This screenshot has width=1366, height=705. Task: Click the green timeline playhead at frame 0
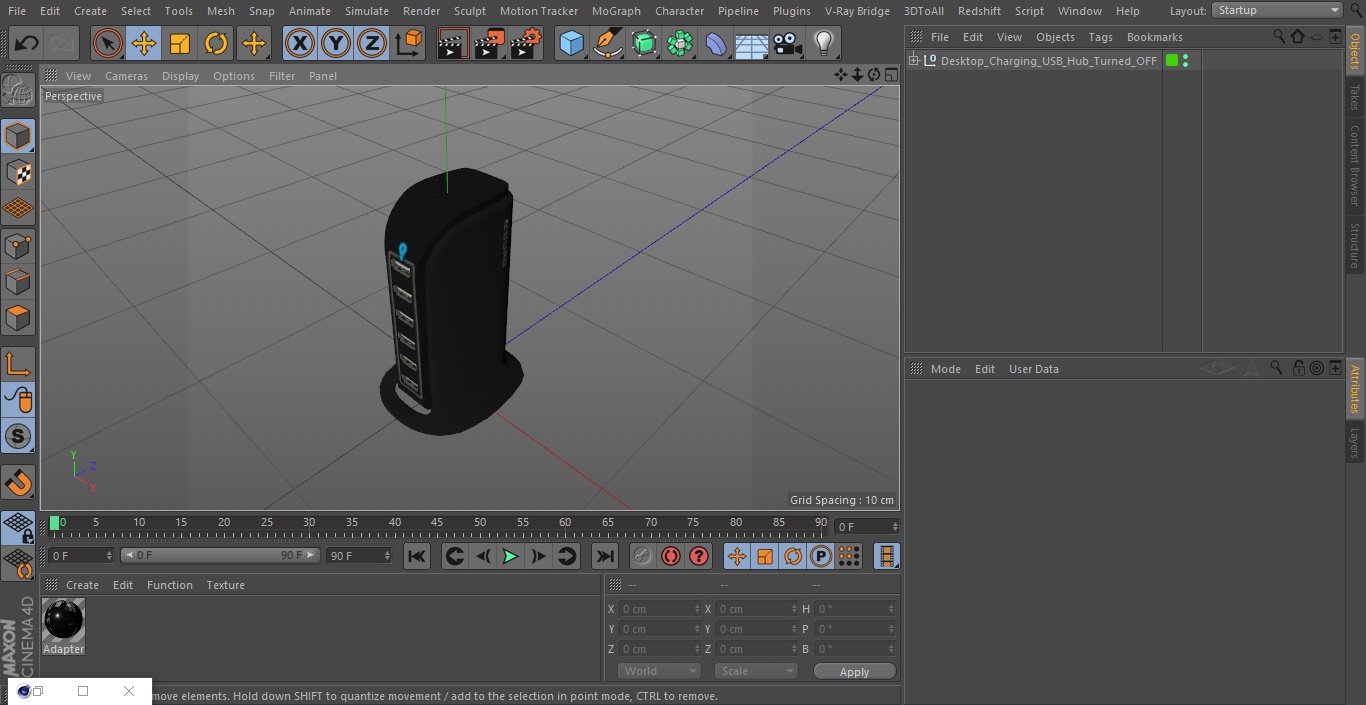click(x=55, y=523)
